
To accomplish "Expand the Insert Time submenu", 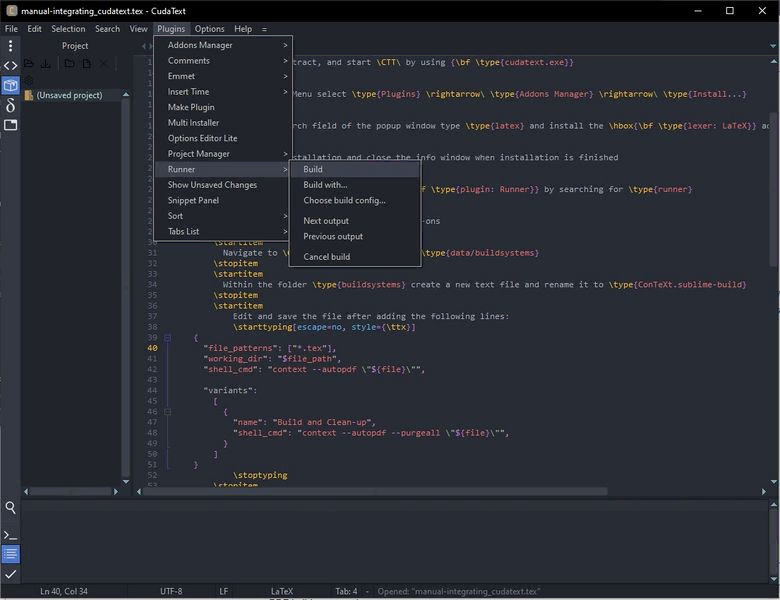I will [223, 92].
